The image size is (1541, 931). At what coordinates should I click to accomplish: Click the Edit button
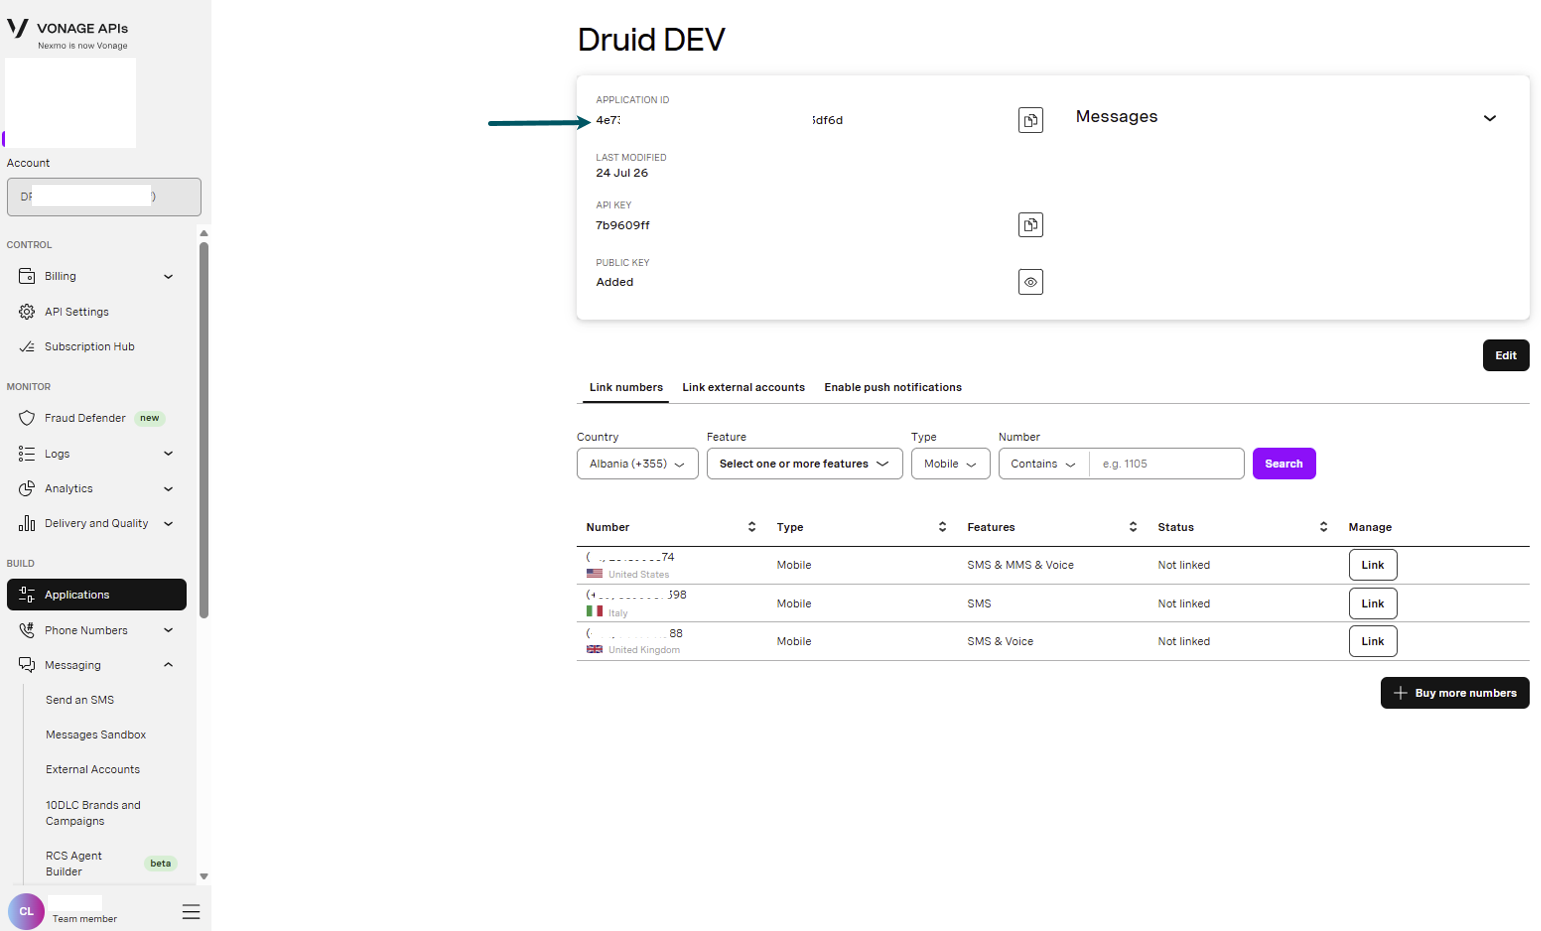[1505, 355]
